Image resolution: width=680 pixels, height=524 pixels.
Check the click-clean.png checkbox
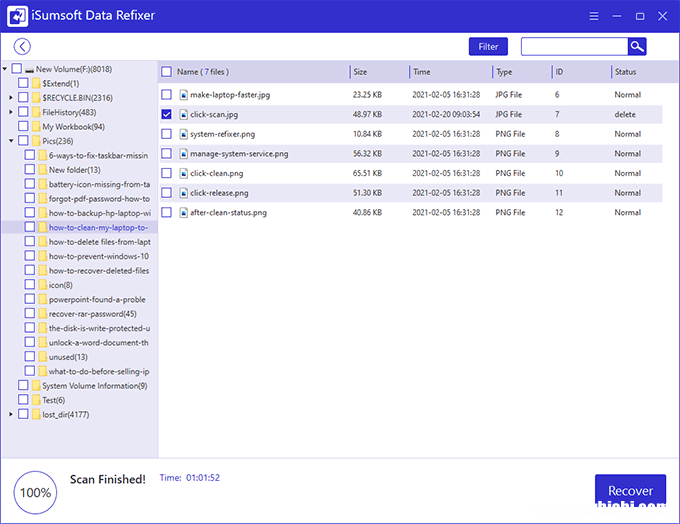(167, 173)
